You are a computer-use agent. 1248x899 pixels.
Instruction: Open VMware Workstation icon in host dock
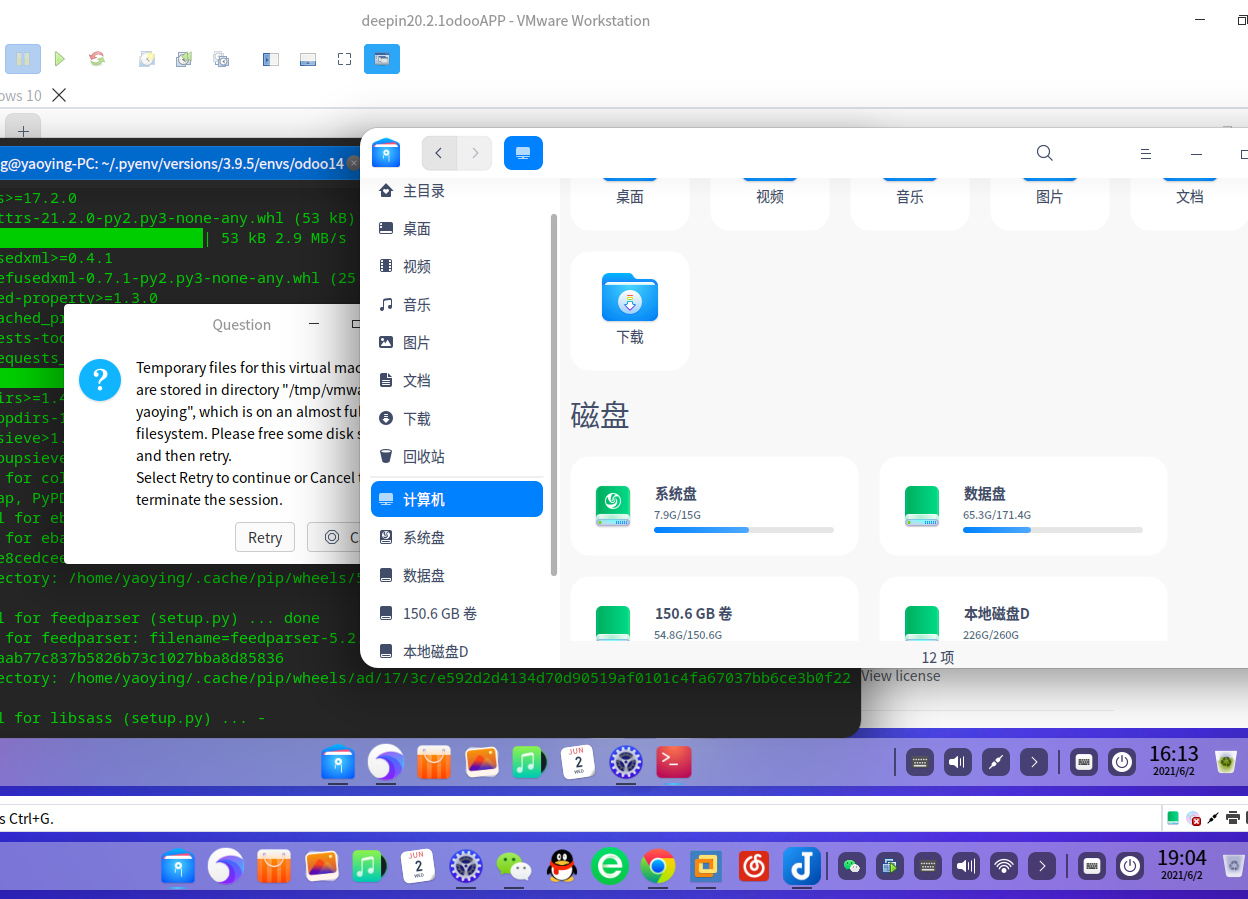coord(706,866)
